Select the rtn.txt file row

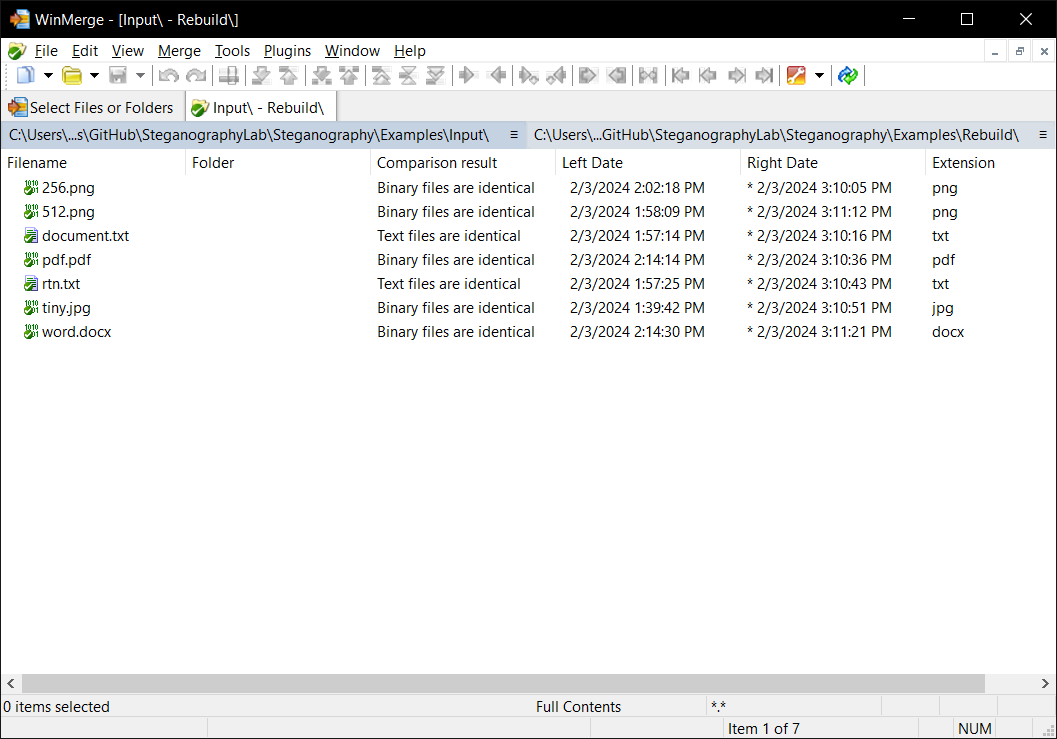point(528,284)
